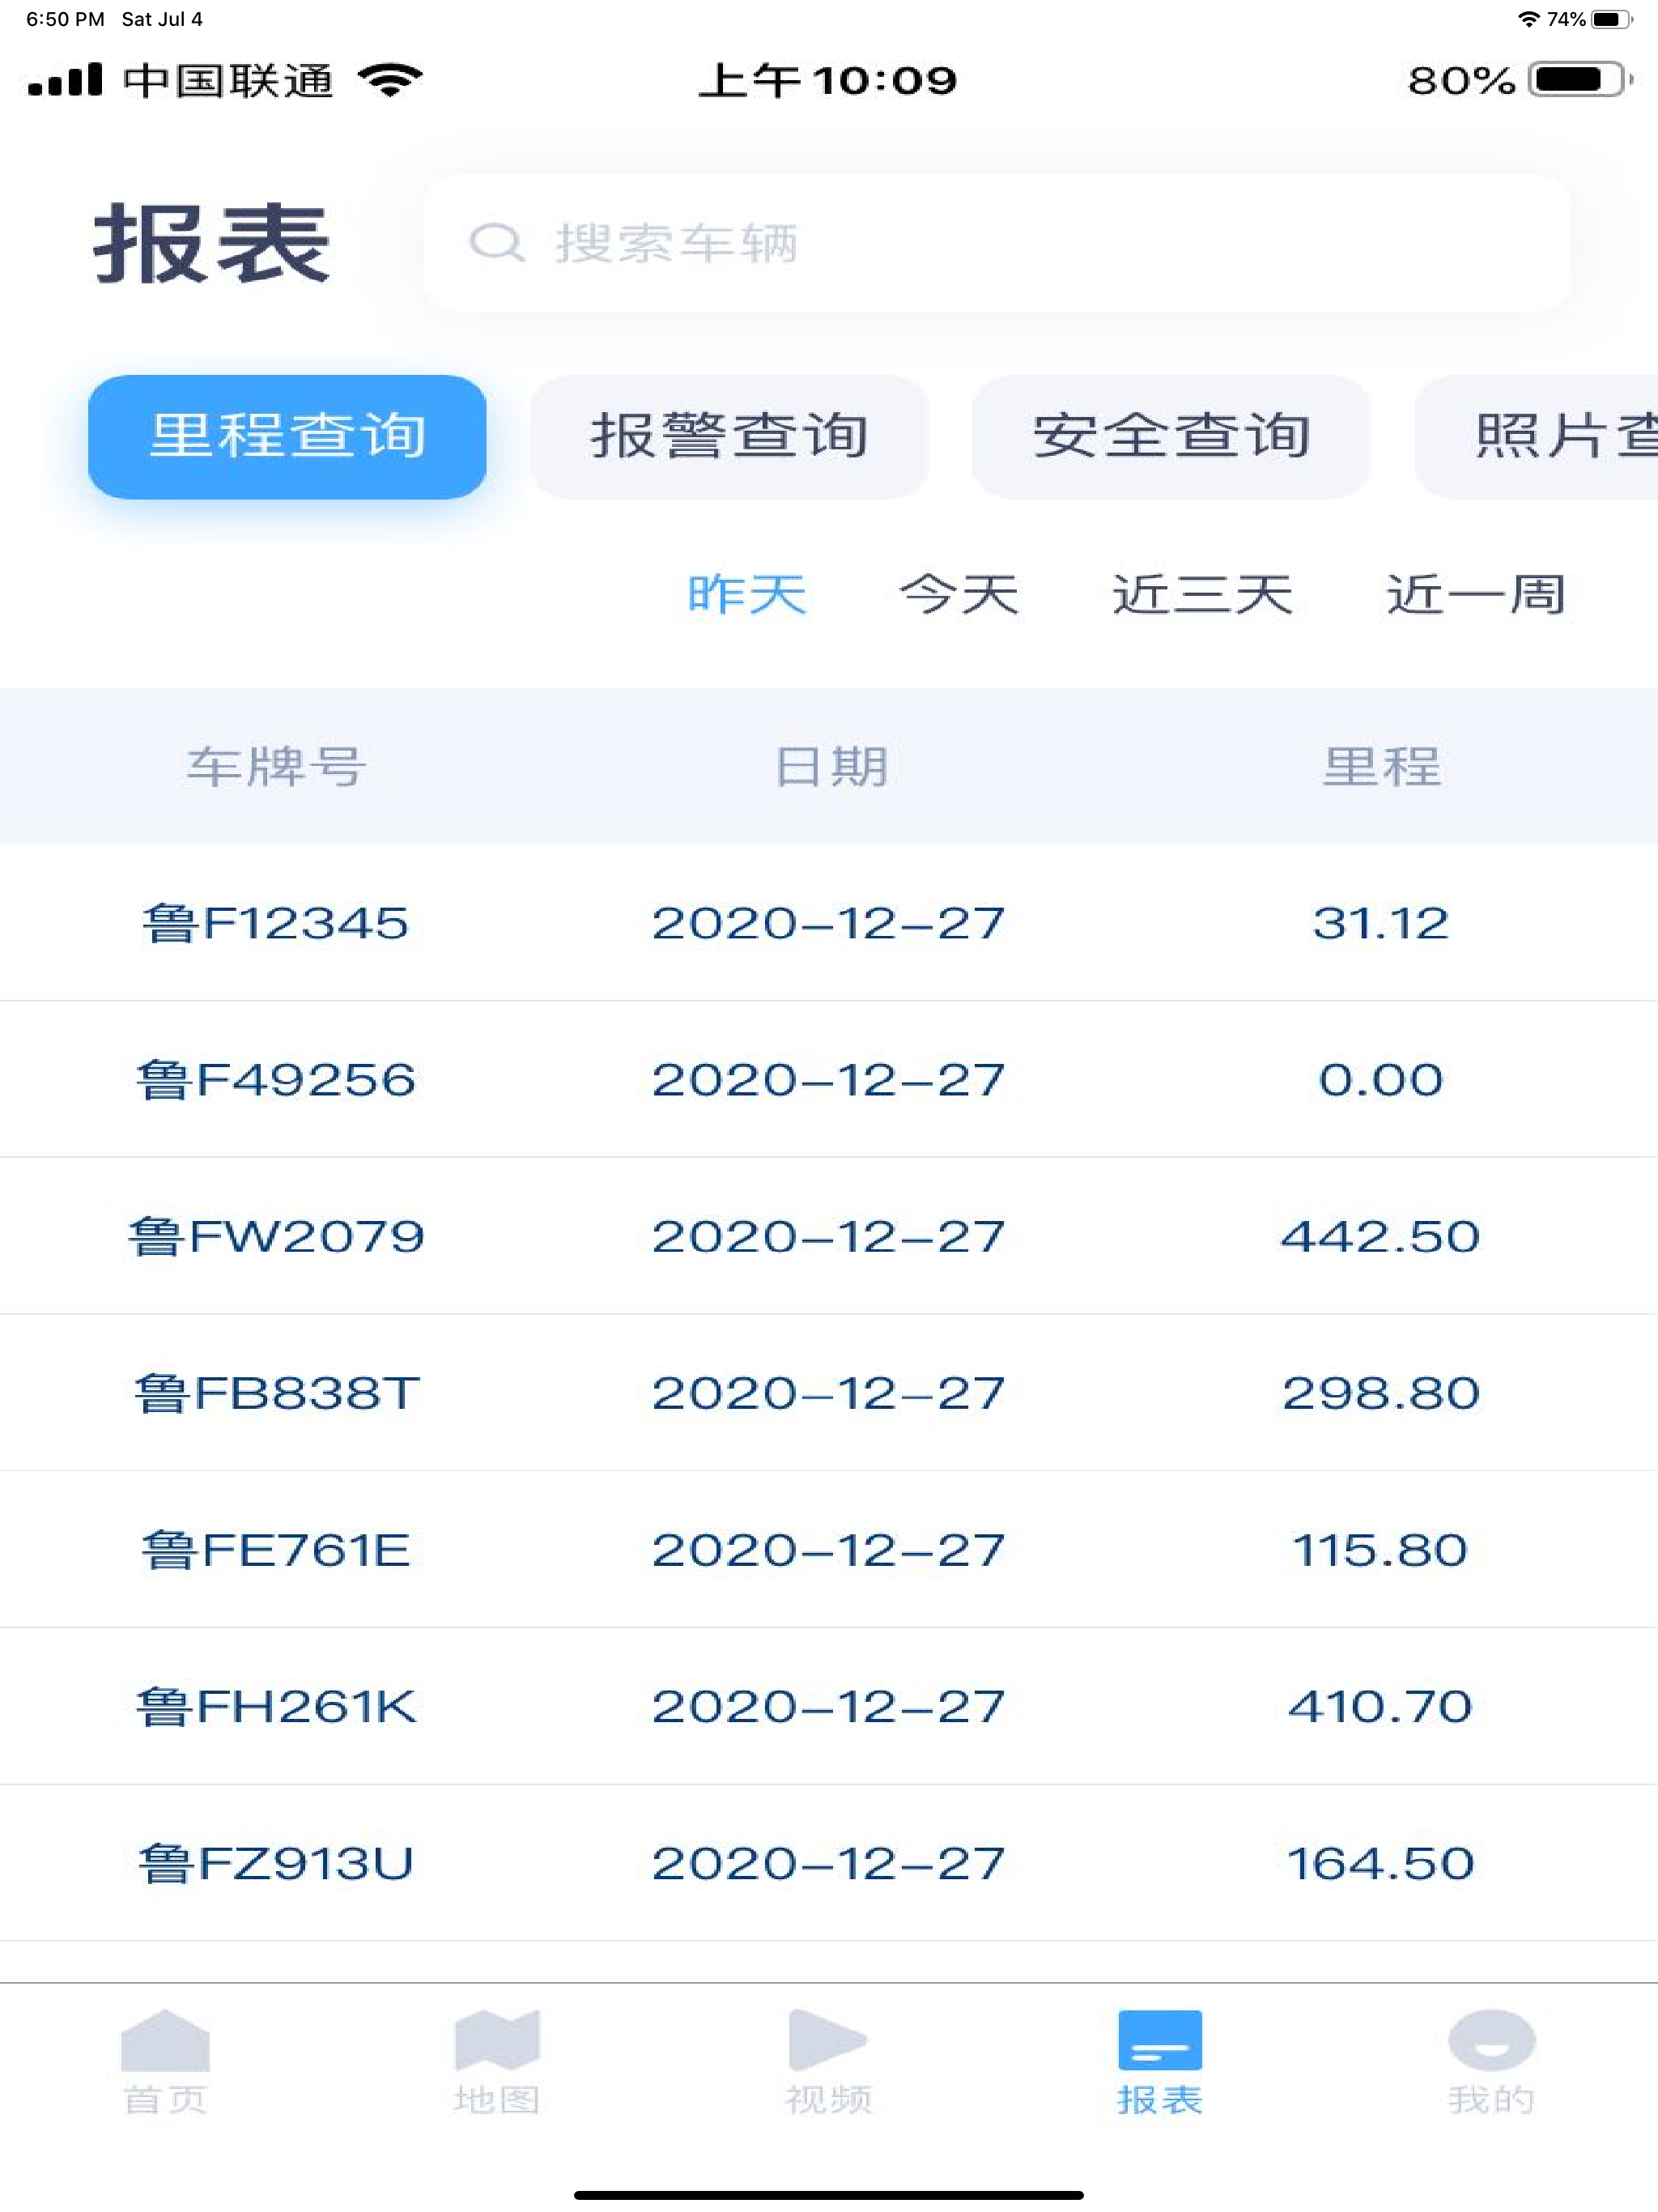The width and height of the screenshot is (1658, 2212).
Task: Tap the iPad status bar battery icon
Action: 1611,19
